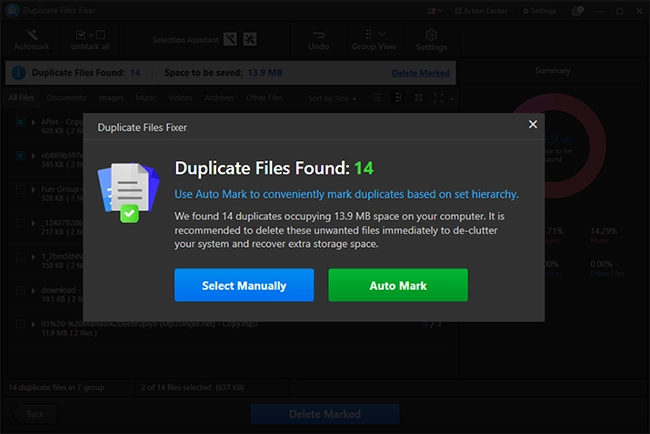
Task: Expand the download group
Action: click(33, 290)
